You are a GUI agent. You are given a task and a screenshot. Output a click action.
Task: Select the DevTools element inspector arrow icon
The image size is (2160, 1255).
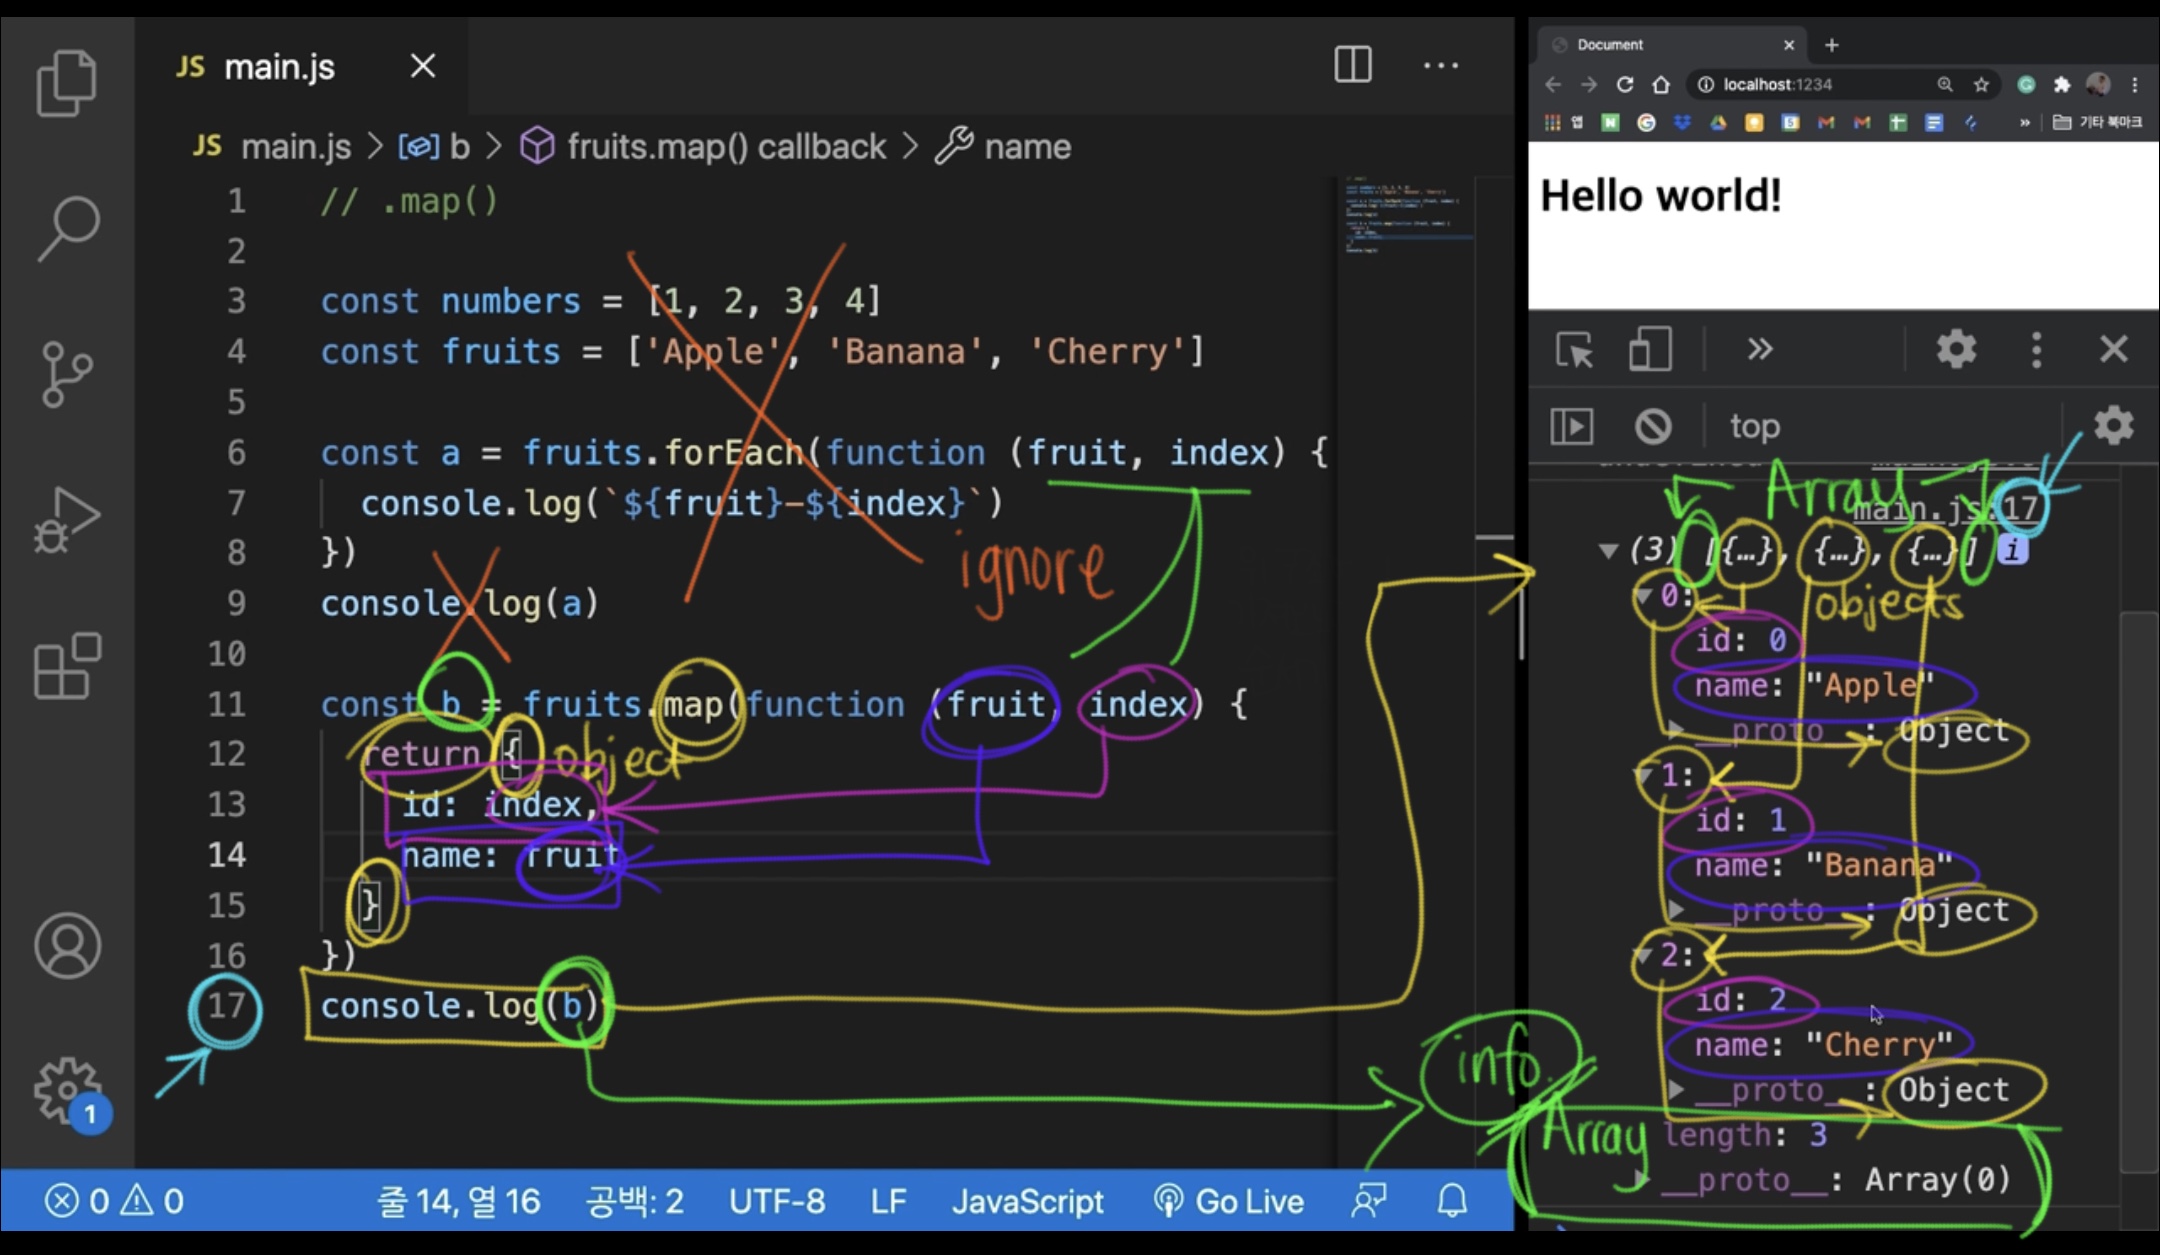click(1574, 350)
